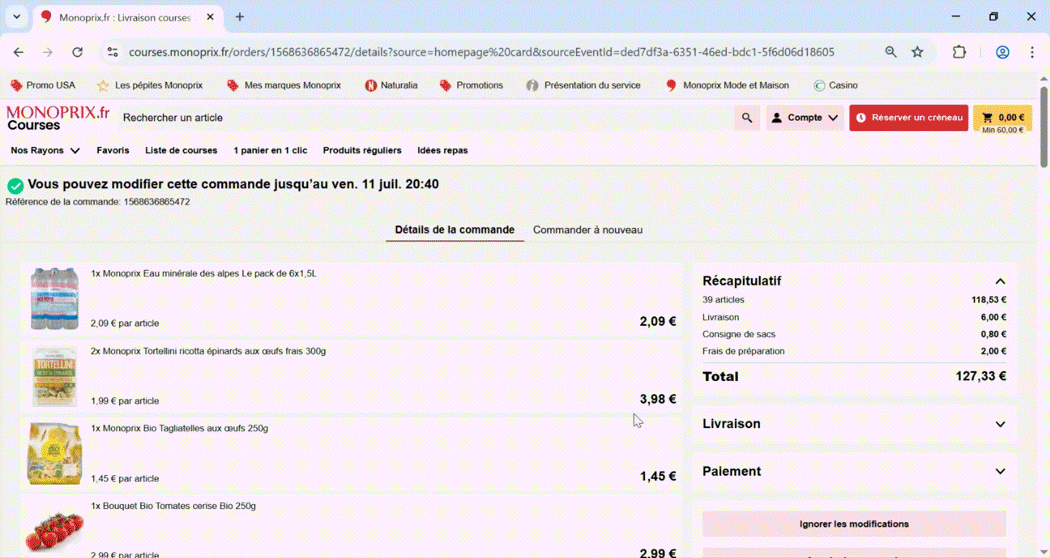1050x558 pixels.
Task: Open the Nos Rayons dropdown menu
Action: point(45,150)
